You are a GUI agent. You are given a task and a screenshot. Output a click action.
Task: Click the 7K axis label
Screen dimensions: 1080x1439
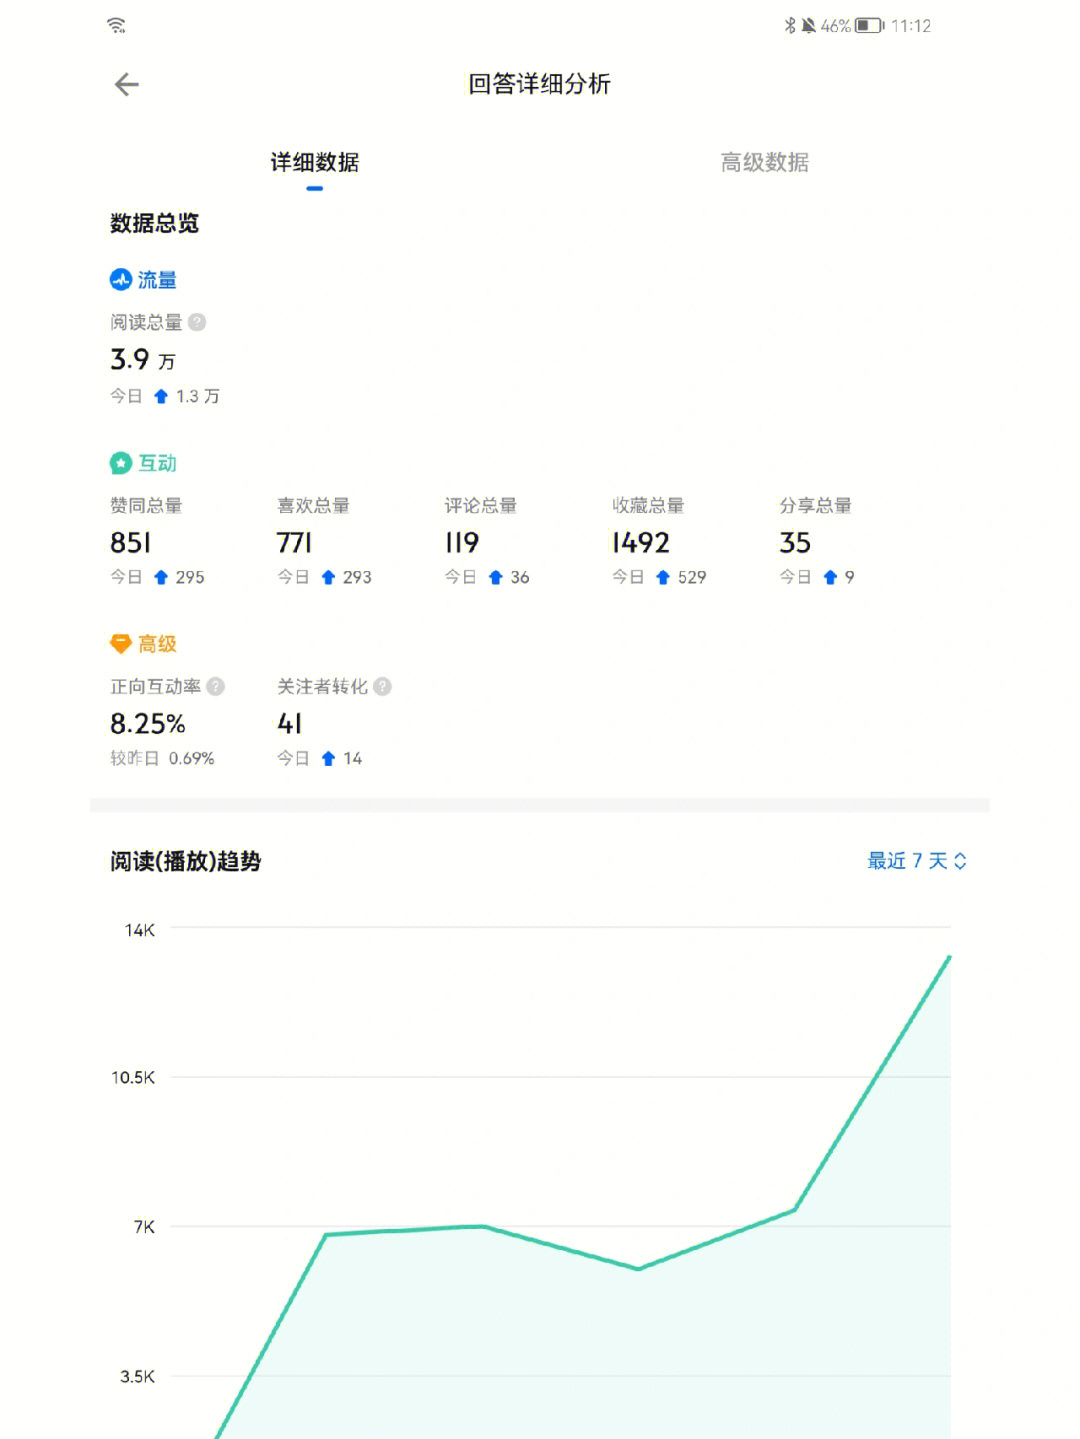click(x=144, y=1227)
